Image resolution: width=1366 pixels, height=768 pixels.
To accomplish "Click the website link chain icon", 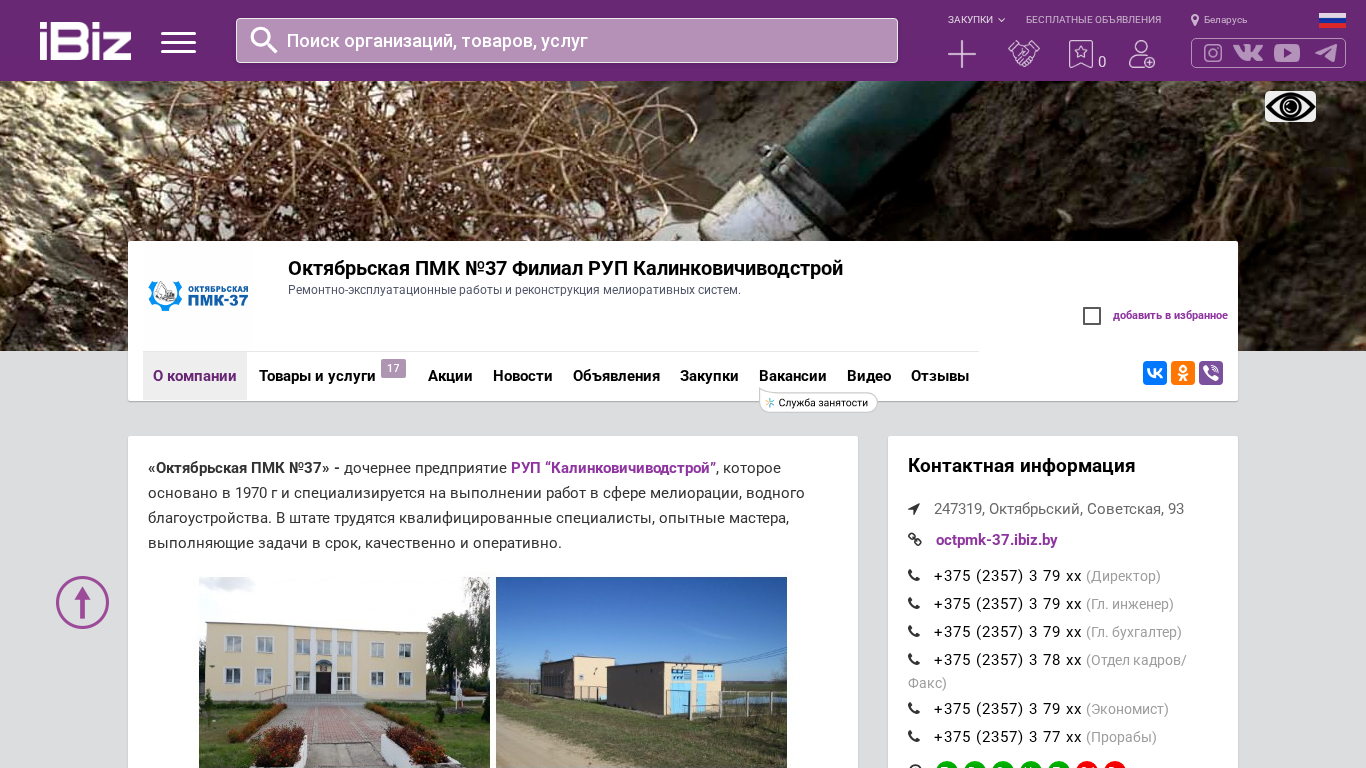I will tap(915, 540).
